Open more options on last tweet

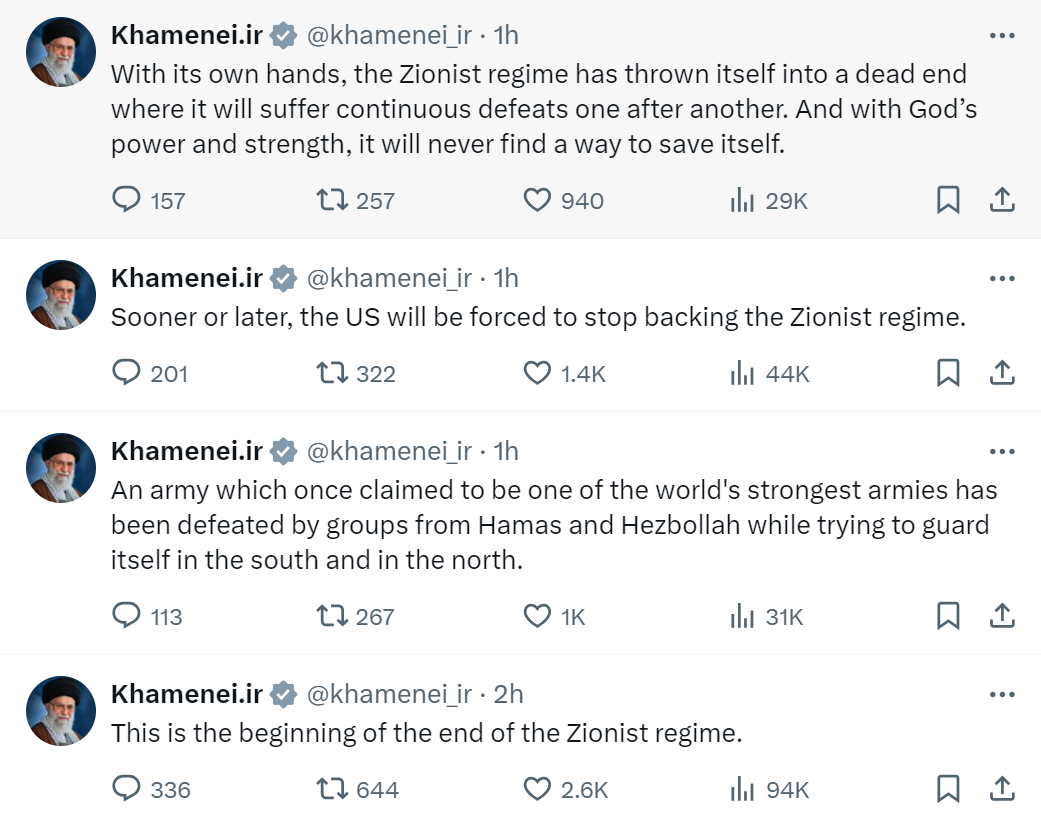tap(1001, 695)
